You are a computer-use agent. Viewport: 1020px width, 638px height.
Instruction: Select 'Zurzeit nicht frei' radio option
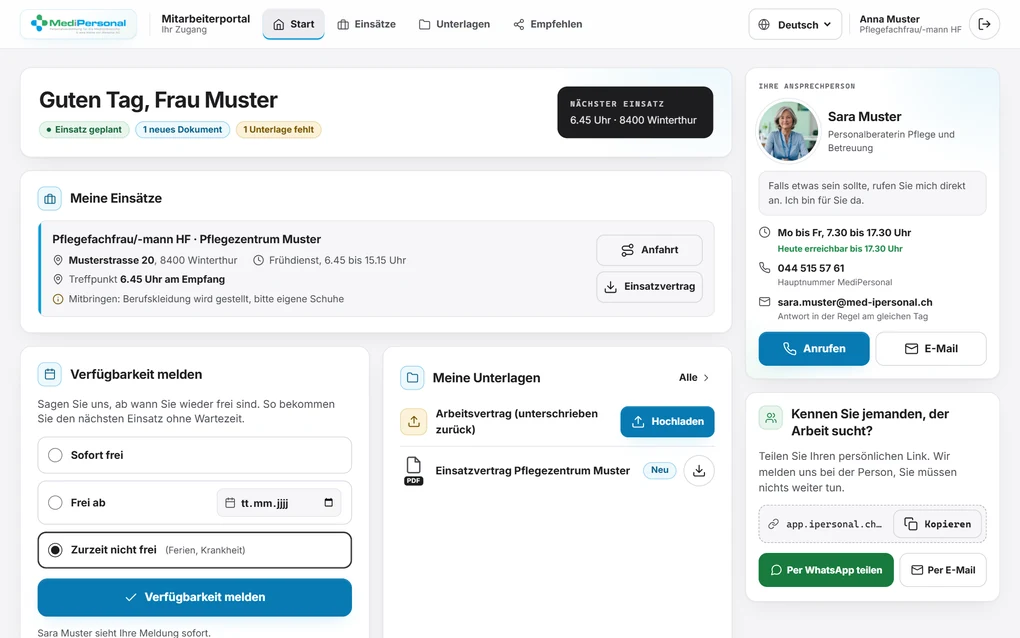coord(55,550)
